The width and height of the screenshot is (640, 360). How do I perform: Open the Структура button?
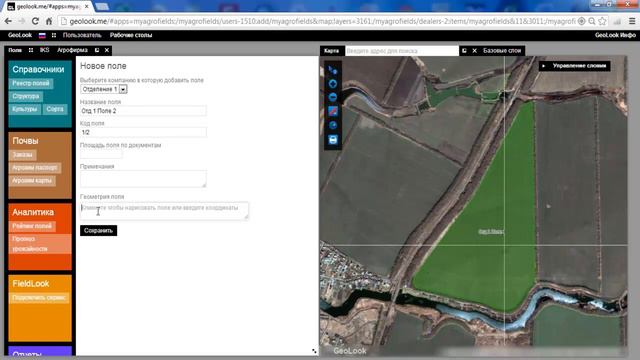click(26, 96)
